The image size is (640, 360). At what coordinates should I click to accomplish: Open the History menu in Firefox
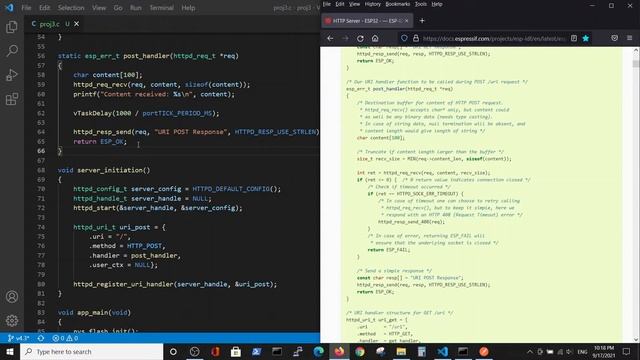(x=372, y=4)
